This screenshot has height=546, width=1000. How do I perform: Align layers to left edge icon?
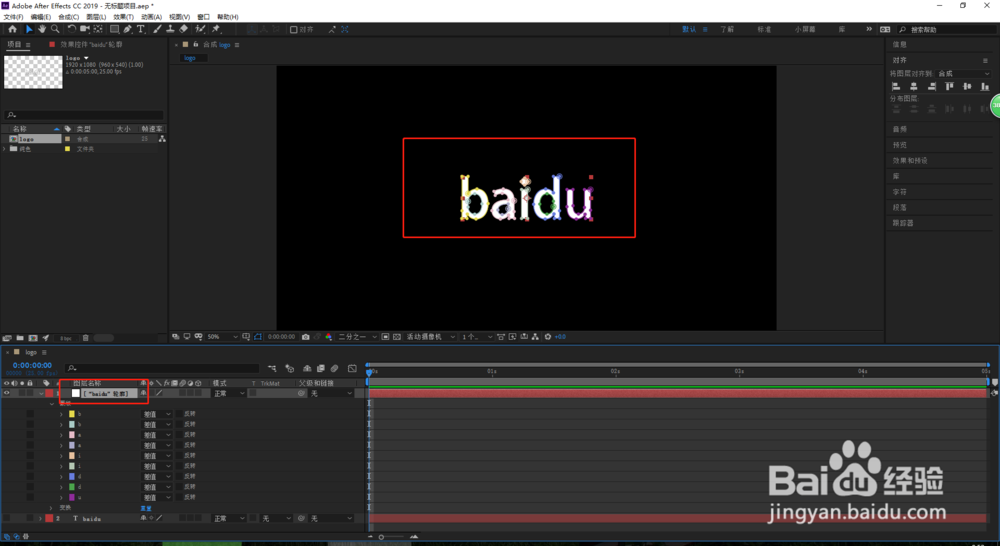coord(896,86)
